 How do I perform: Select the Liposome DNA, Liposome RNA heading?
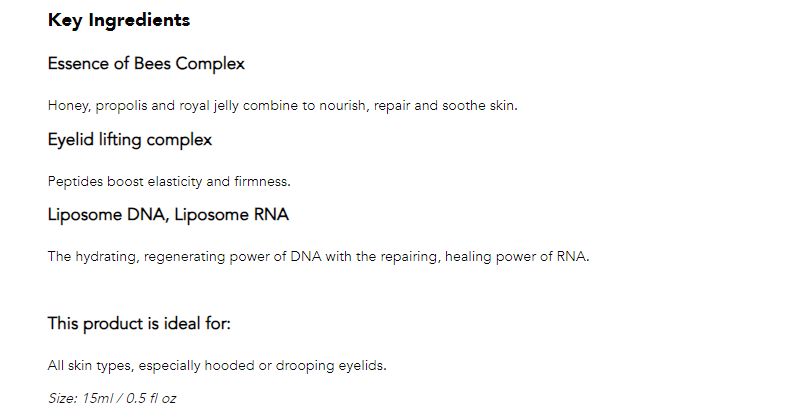(168, 215)
